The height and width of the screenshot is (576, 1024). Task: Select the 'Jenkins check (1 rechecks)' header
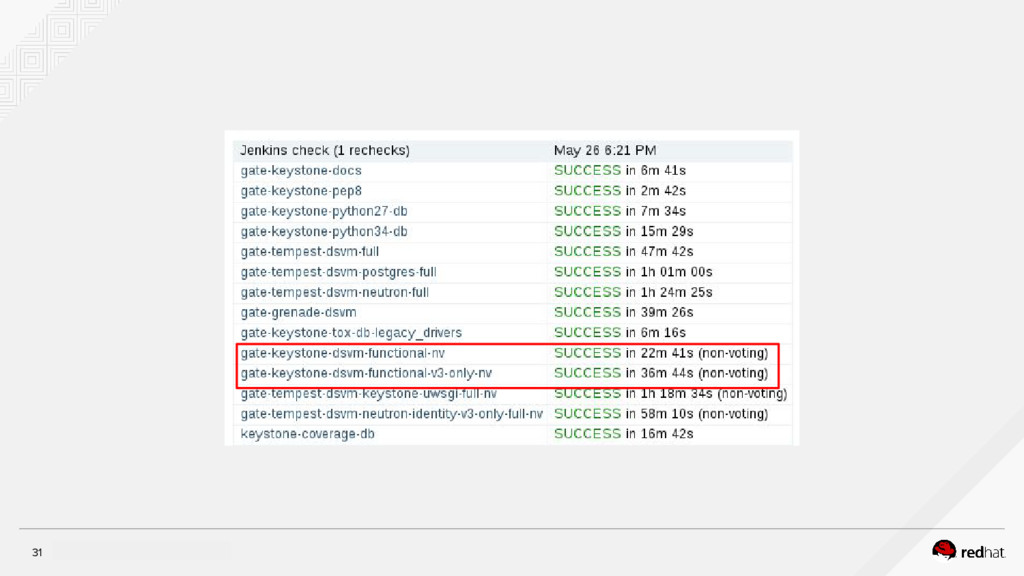[325, 151]
